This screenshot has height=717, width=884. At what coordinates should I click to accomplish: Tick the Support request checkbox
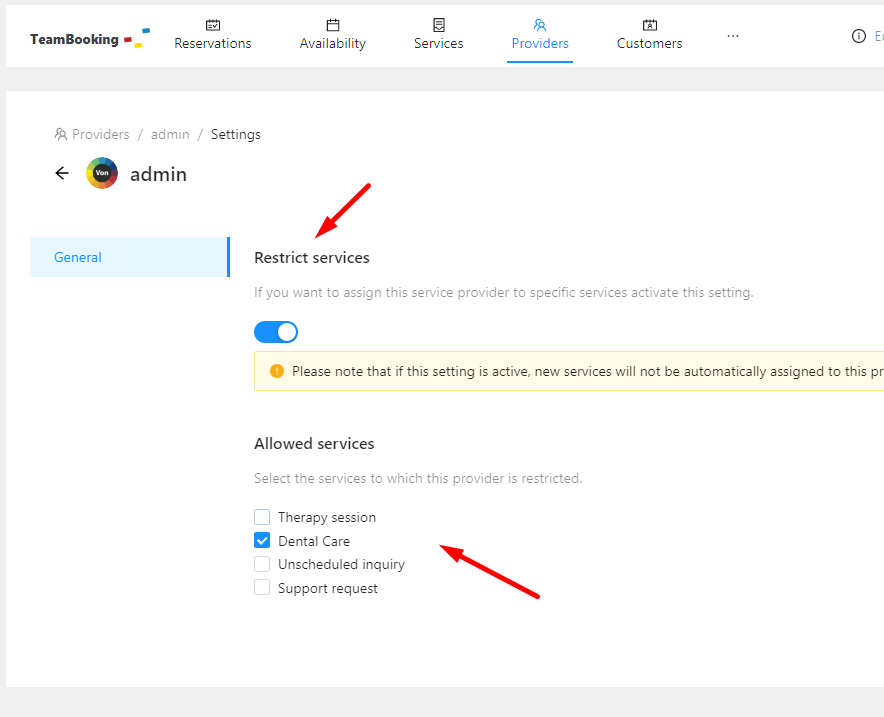[x=262, y=588]
